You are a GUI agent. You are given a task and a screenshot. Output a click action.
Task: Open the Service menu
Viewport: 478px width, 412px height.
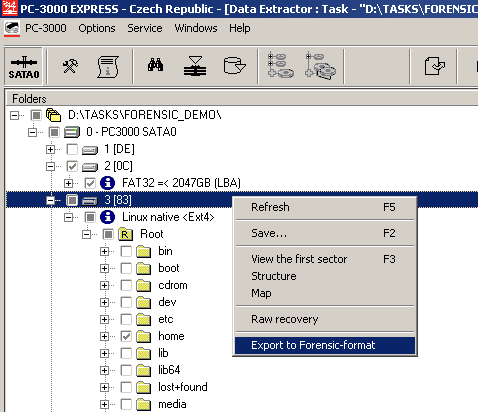click(145, 28)
